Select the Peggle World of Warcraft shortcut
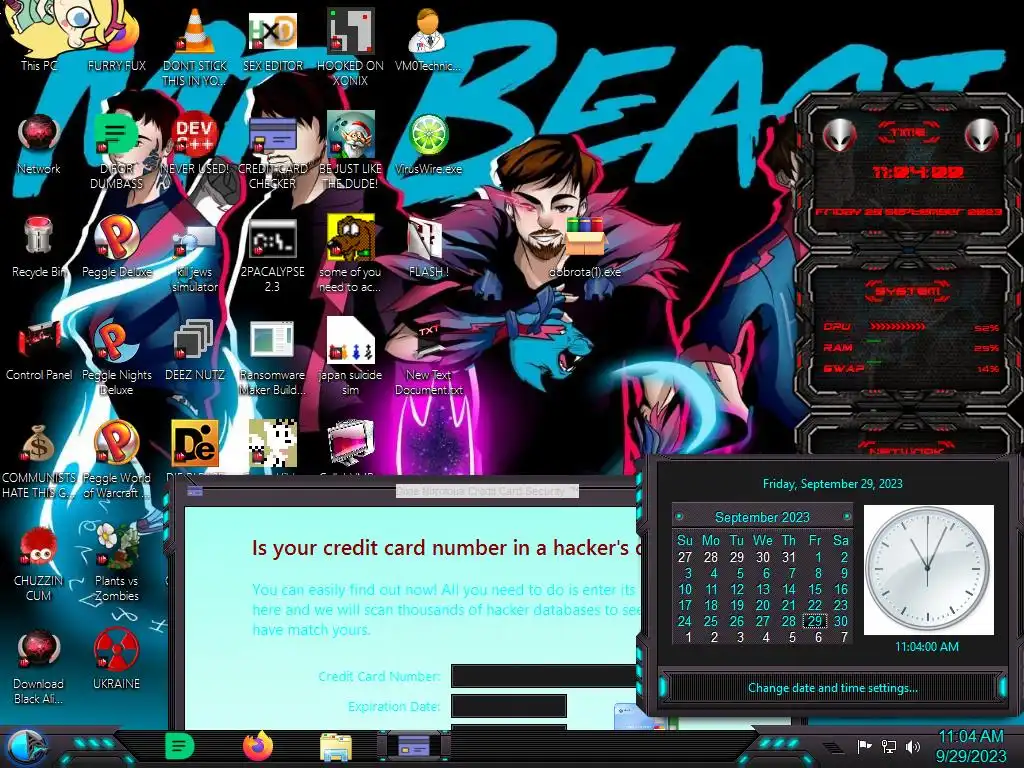Image resolution: width=1024 pixels, height=768 pixels. tap(116, 460)
